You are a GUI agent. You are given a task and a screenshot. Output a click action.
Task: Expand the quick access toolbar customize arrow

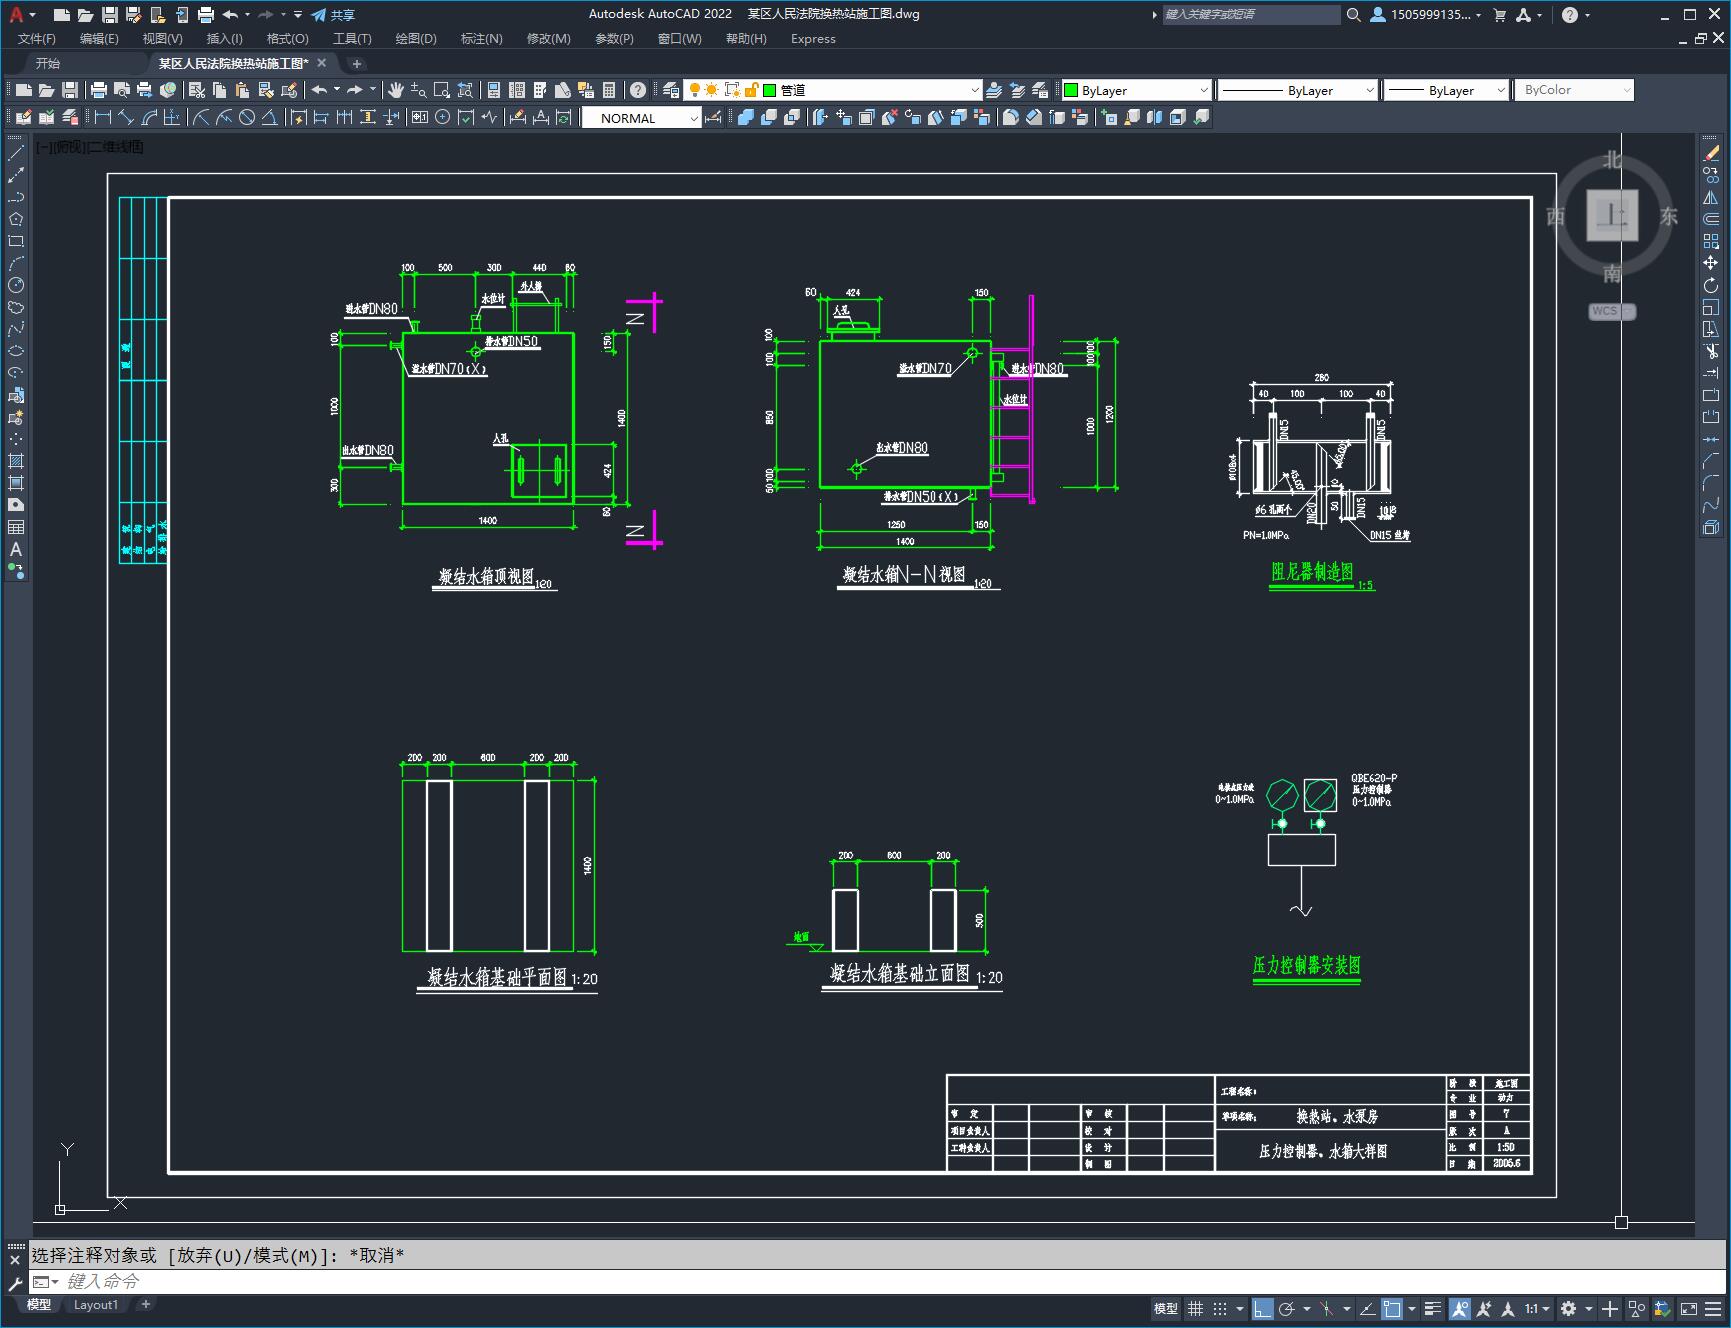pyautogui.click(x=298, y=15)
